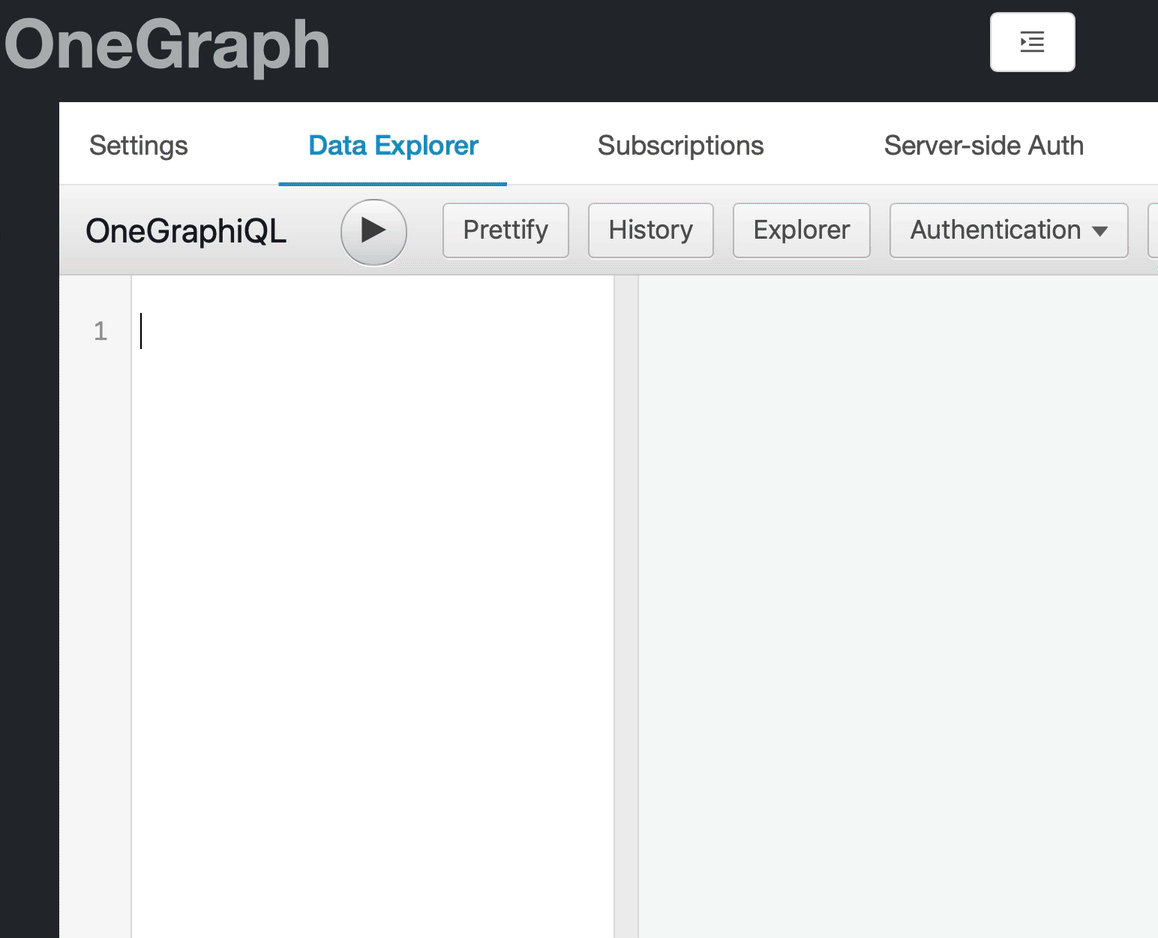Run the query with the play button
1158x938 pixels.
373,231
